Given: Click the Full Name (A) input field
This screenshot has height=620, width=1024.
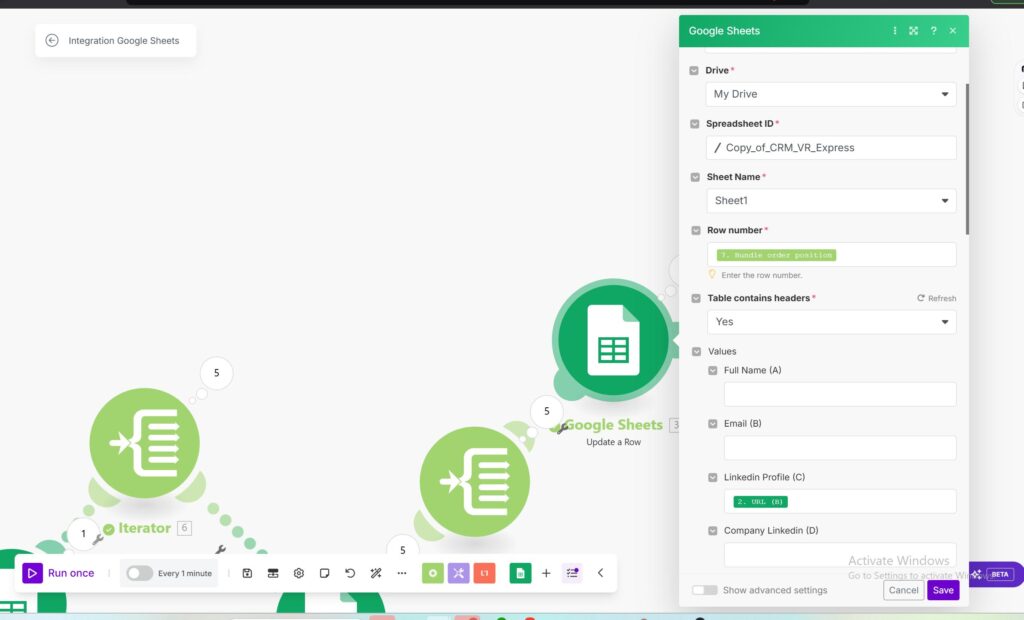Looking at the screenshot, I should click(840, 395).
